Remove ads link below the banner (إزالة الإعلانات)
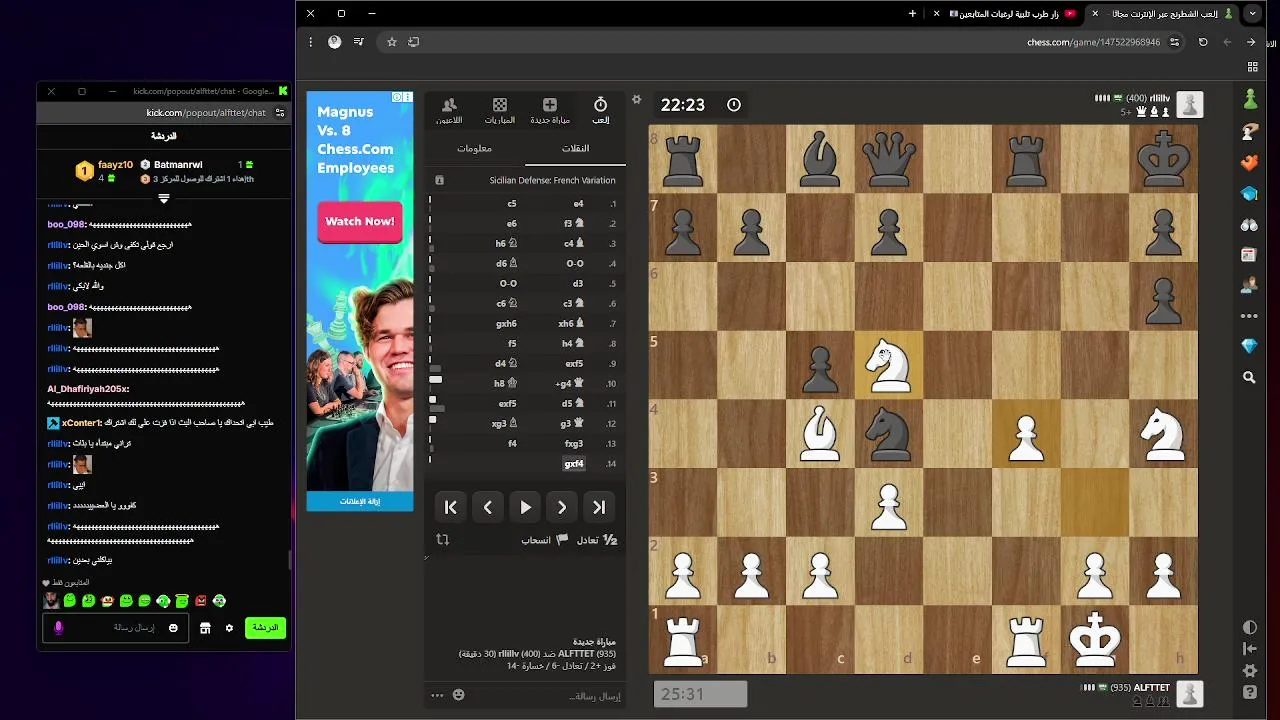This screenshot has width=1280, height=720. [360, 501]
